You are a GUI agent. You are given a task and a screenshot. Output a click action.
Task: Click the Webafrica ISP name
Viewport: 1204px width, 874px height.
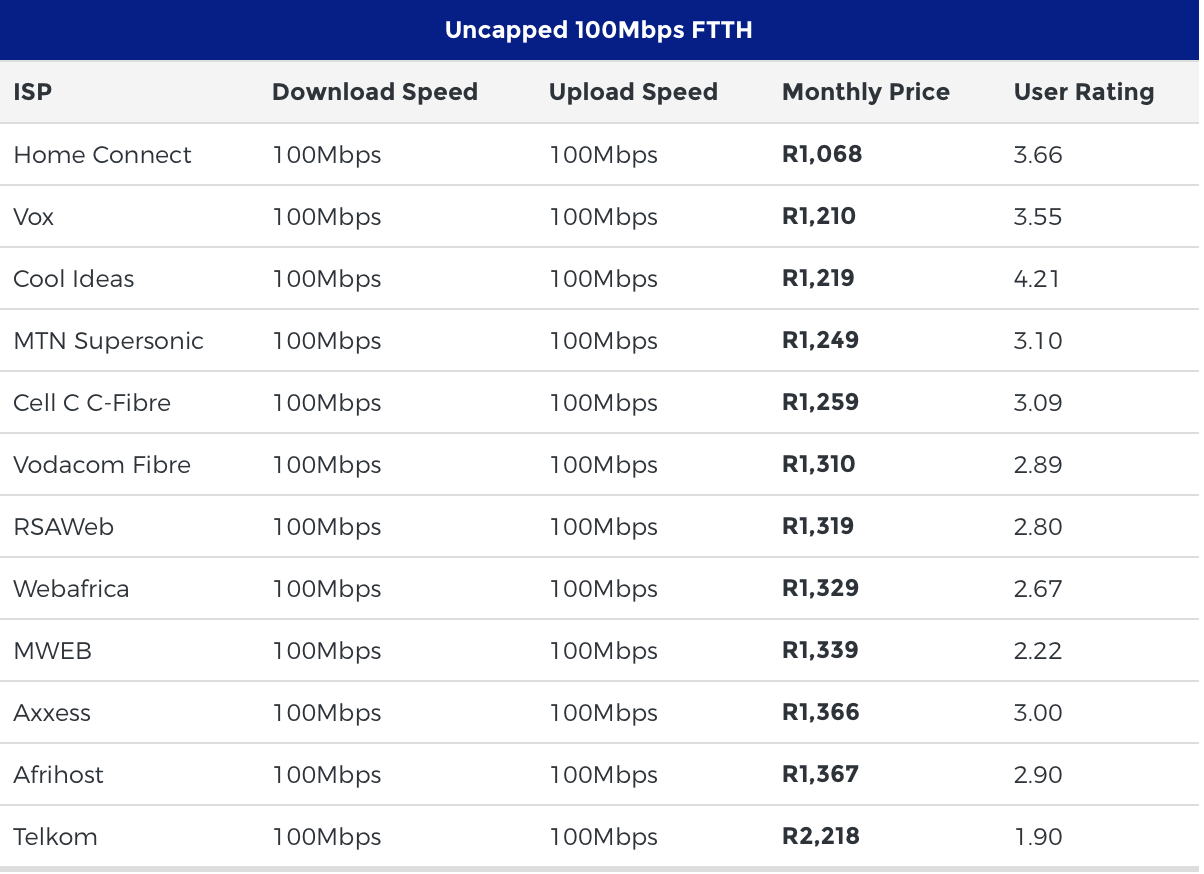pyautogui.click(x=71, y=589)
